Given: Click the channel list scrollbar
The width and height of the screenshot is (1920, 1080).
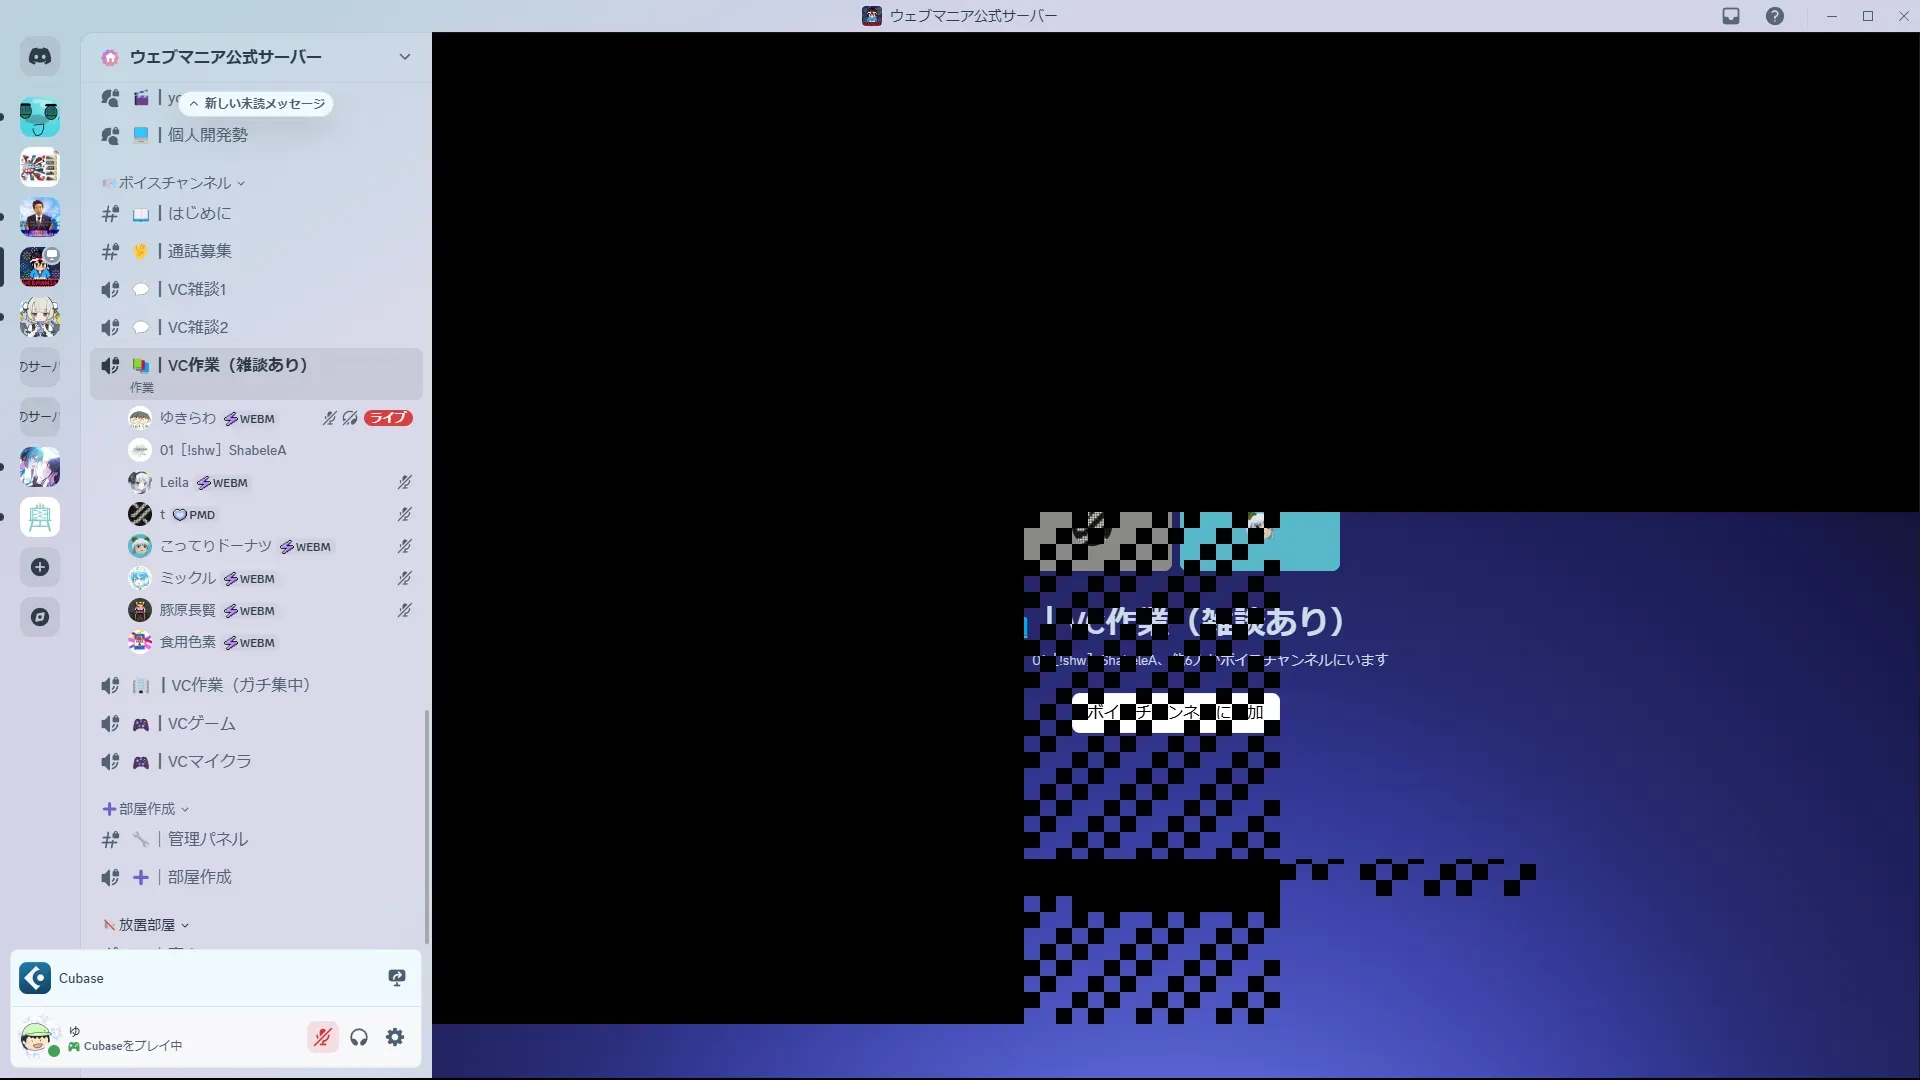Looking at the screenshot, I should pos(427,825).
